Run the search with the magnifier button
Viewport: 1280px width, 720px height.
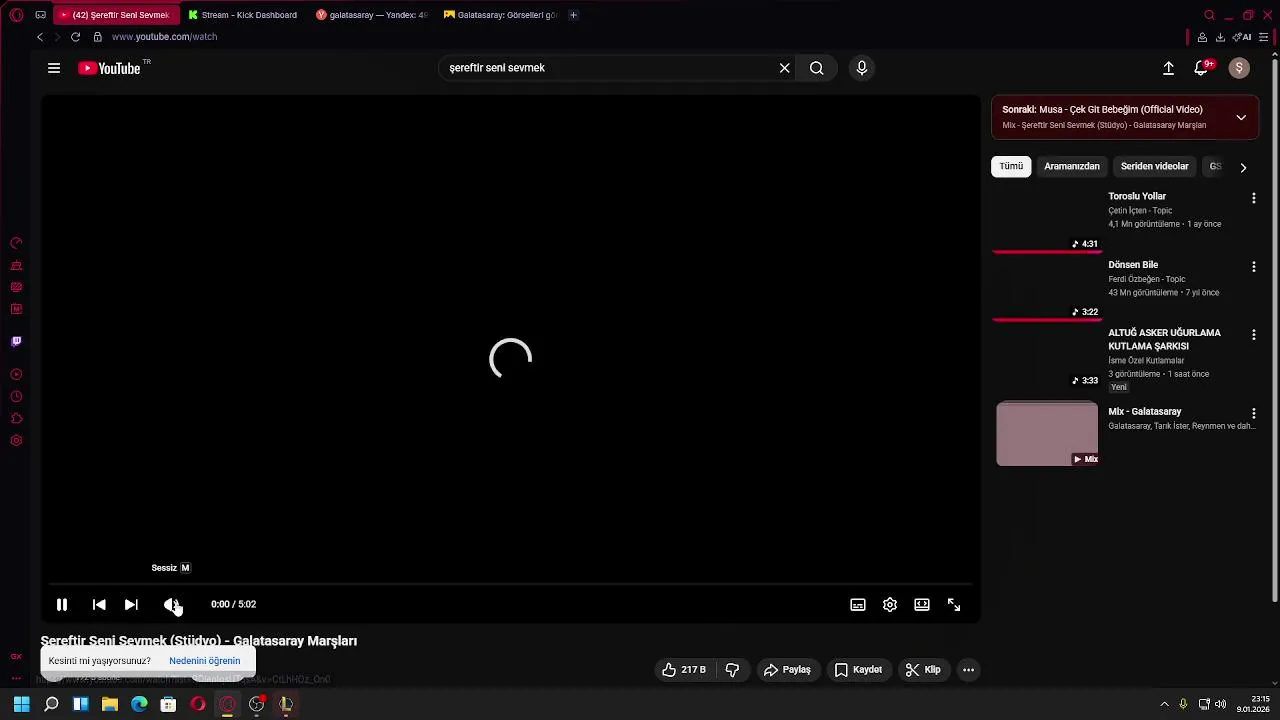(817, 68)
